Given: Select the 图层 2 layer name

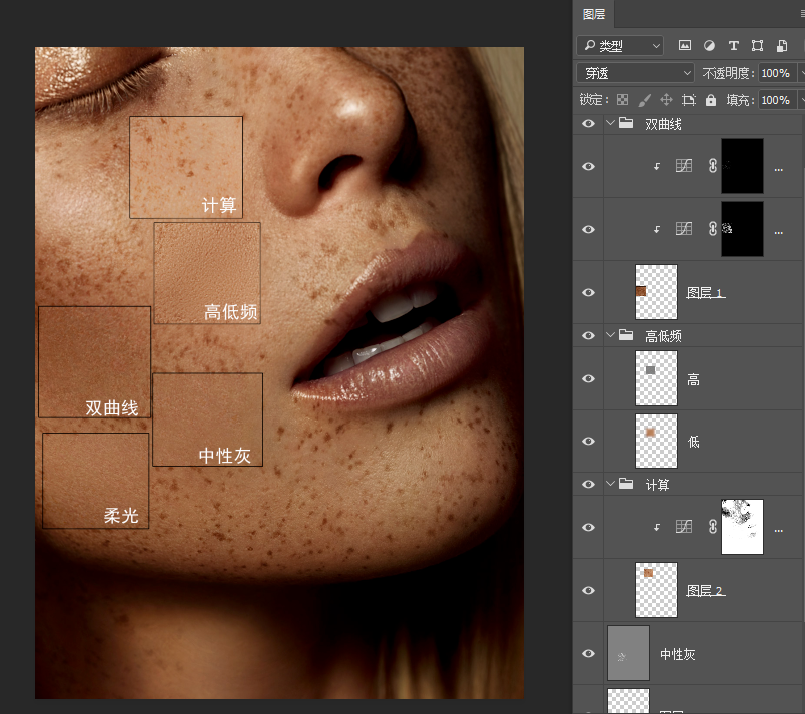Looking at the screenshot, I should (705, 591).
